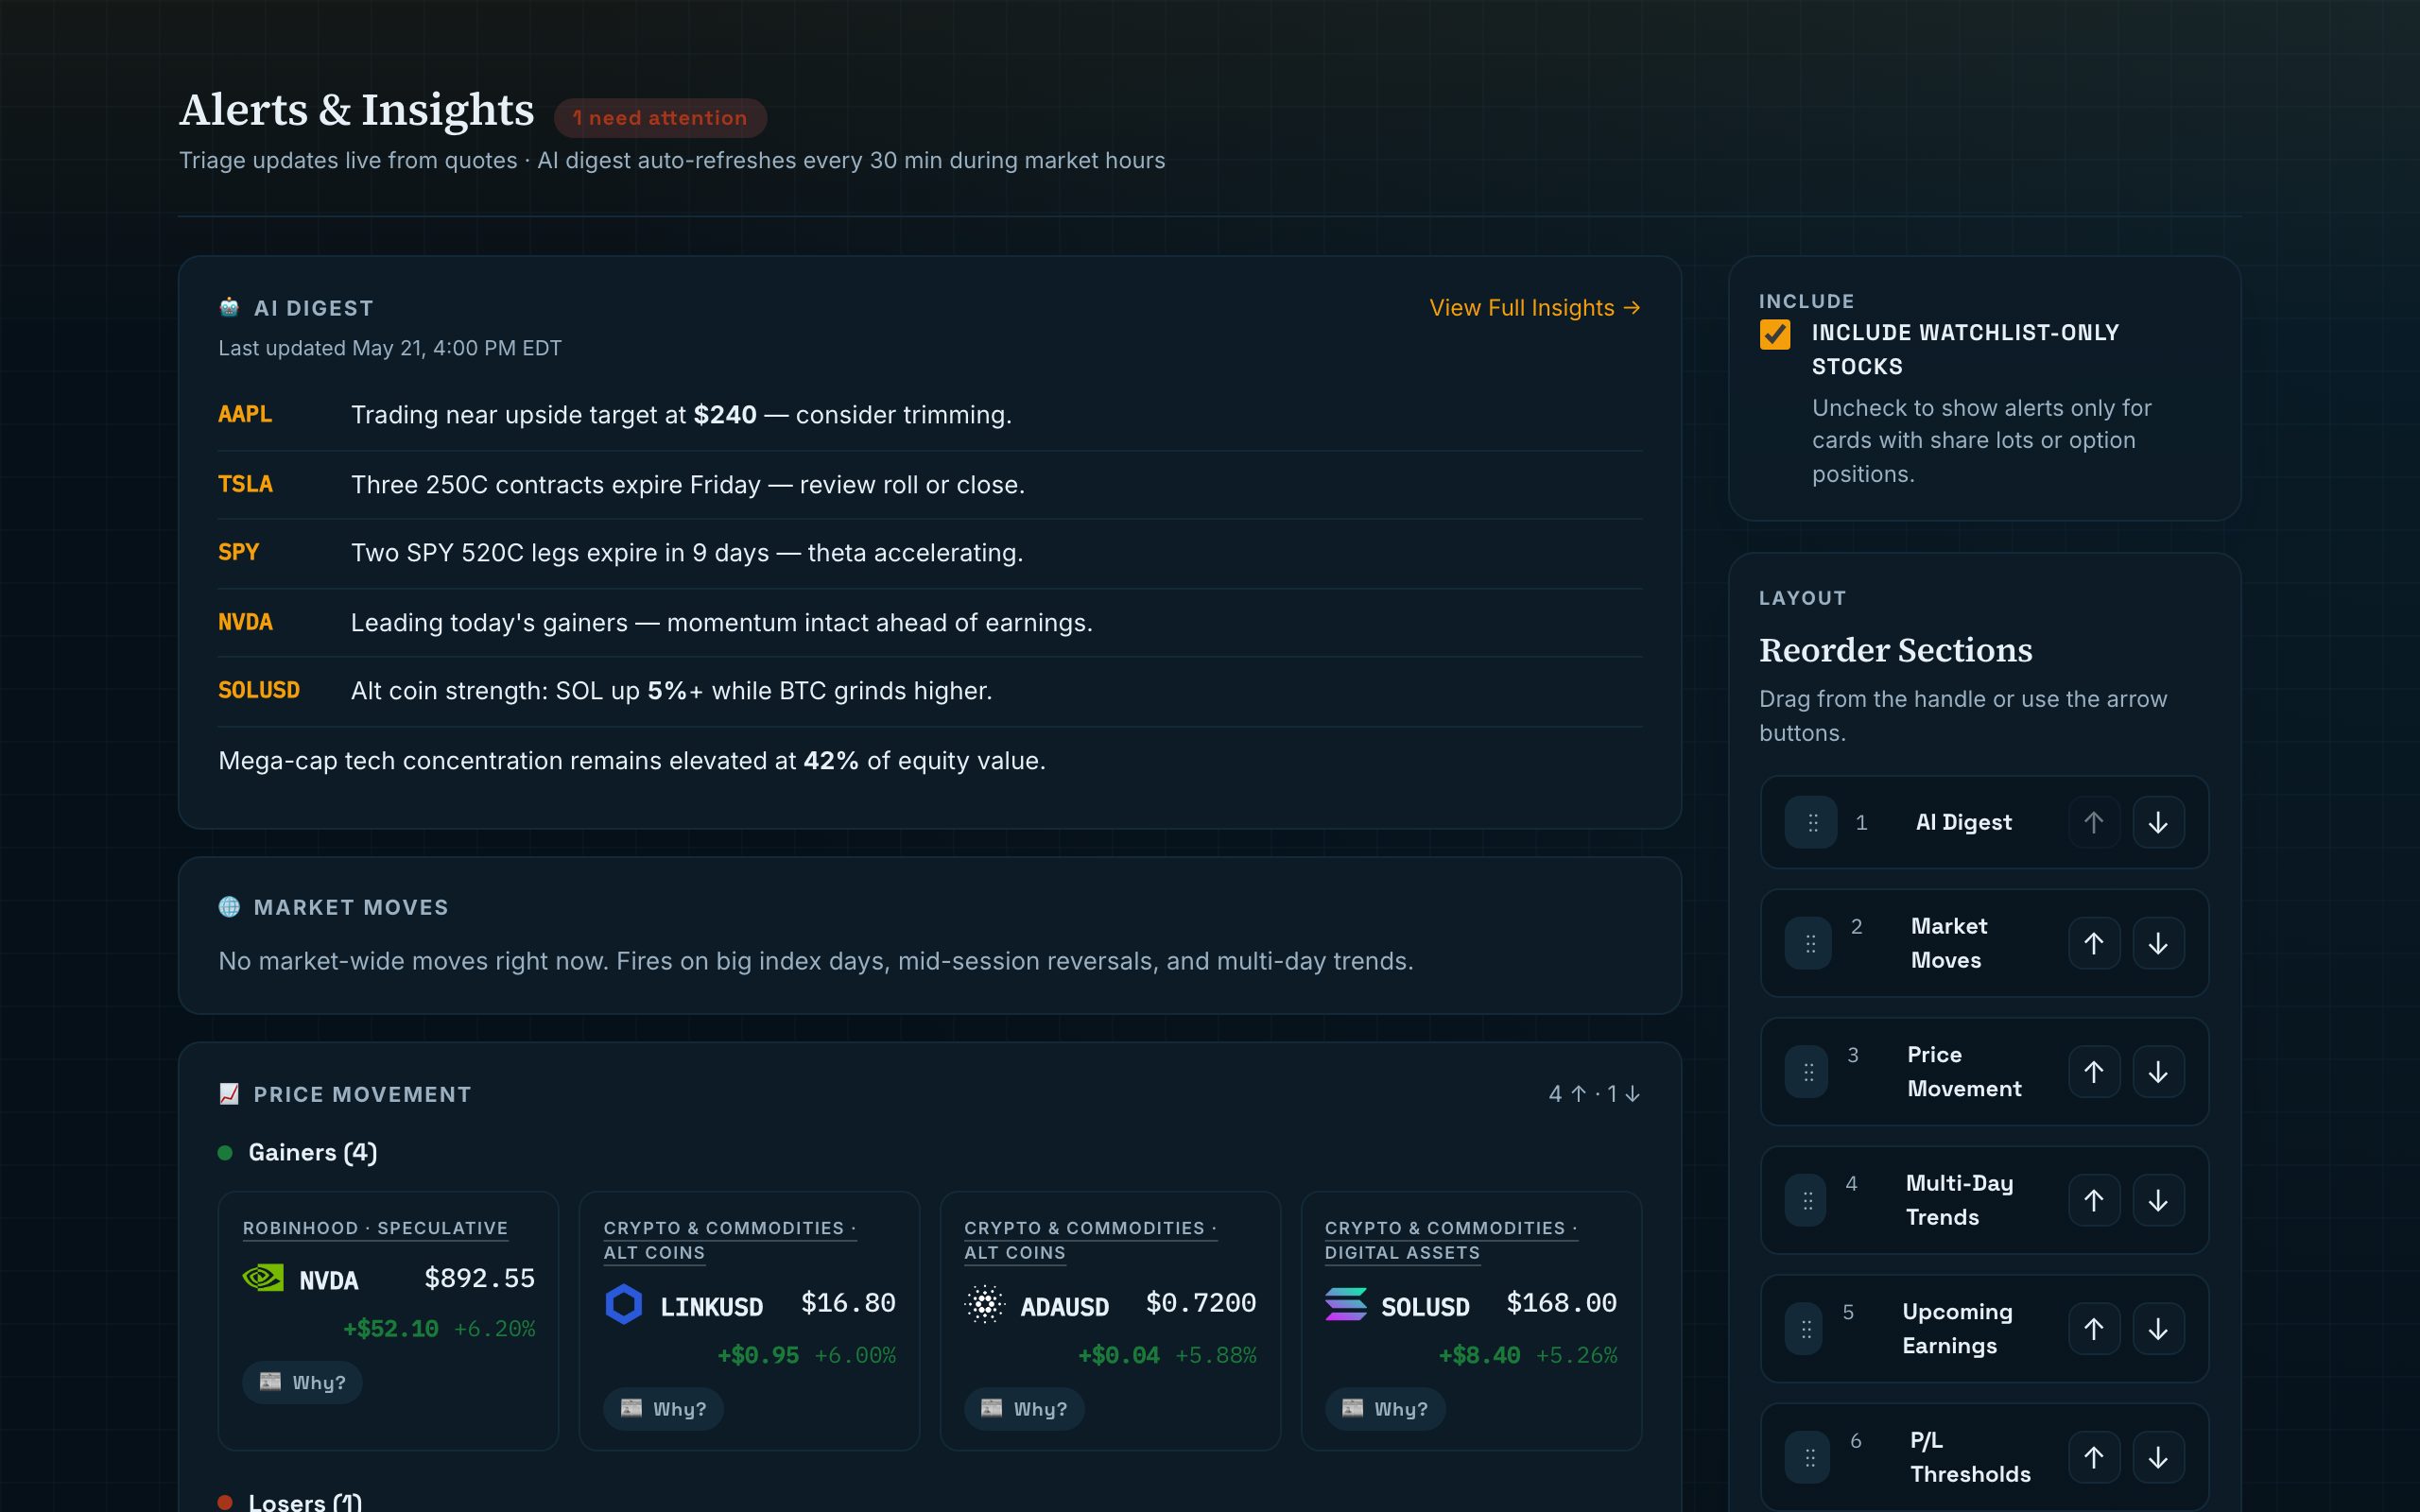This screenshot has height=1512, width=2420.
Task: Grab drag handle for Upcoming Earnings
Action: coord(1804,1329)
